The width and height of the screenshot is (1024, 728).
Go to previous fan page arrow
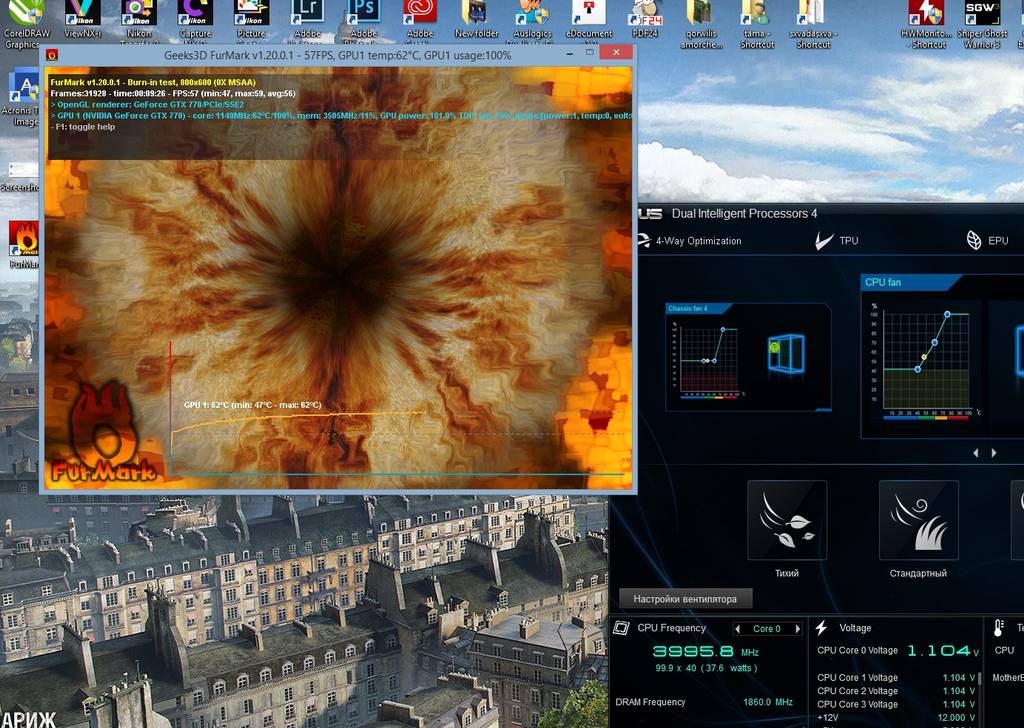[x=976, y=452]
